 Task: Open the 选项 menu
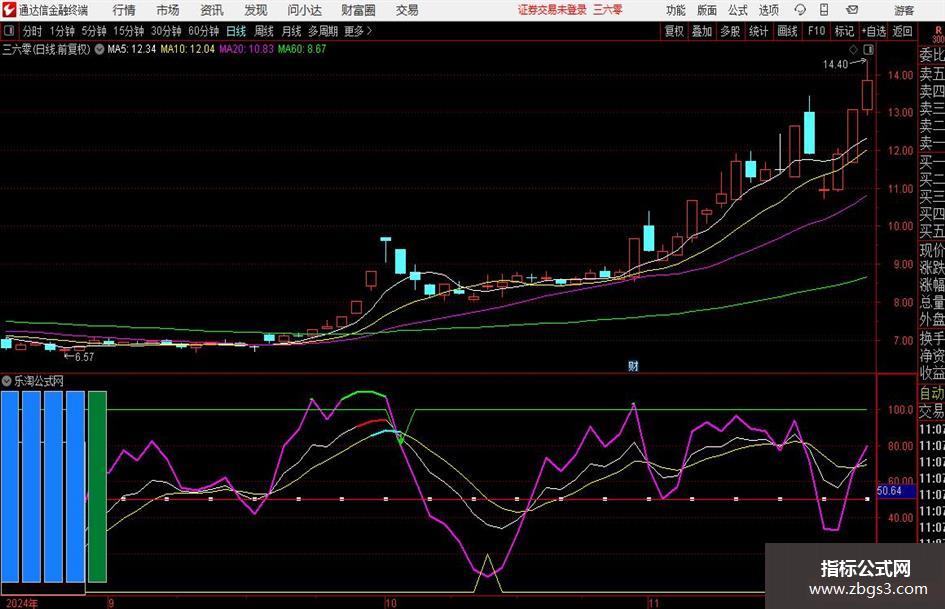pos(768,10)
